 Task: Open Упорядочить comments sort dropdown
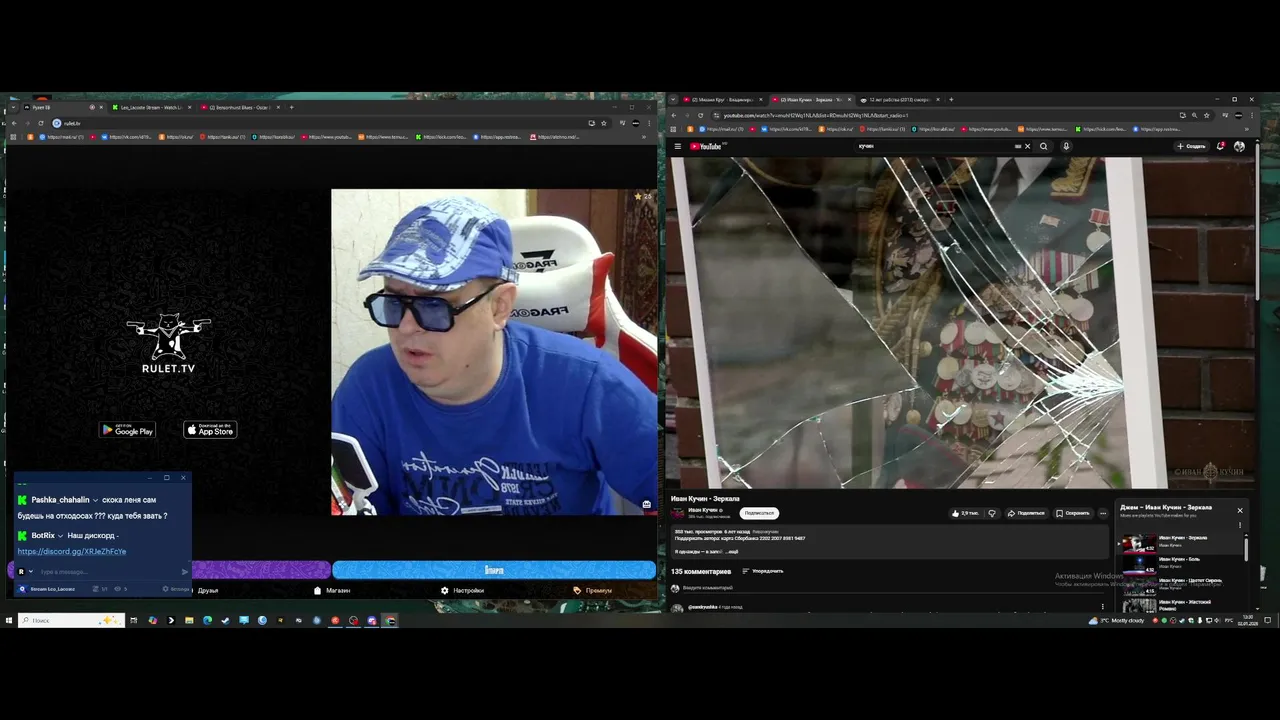pyautogui.click(x=762, y=571)
